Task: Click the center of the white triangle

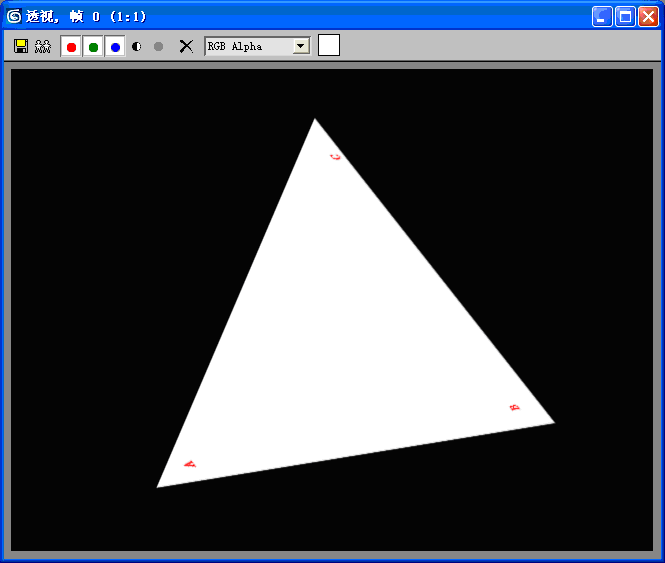Action: tap(342, 343)
